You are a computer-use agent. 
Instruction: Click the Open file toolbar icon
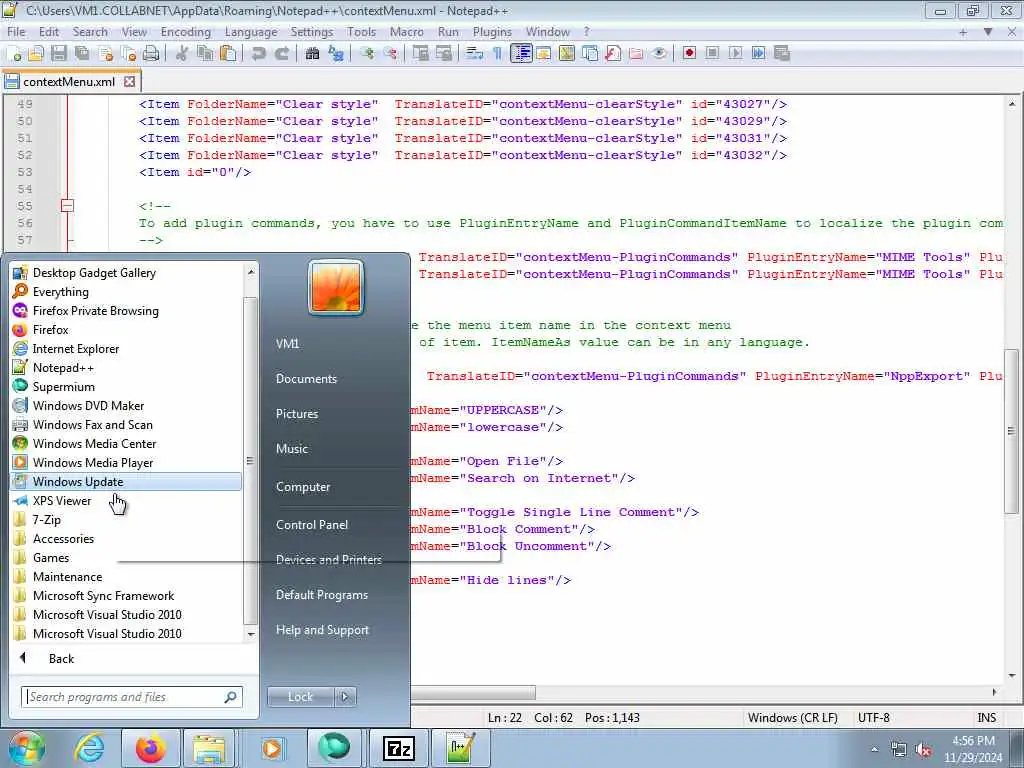tap(36, 54)
